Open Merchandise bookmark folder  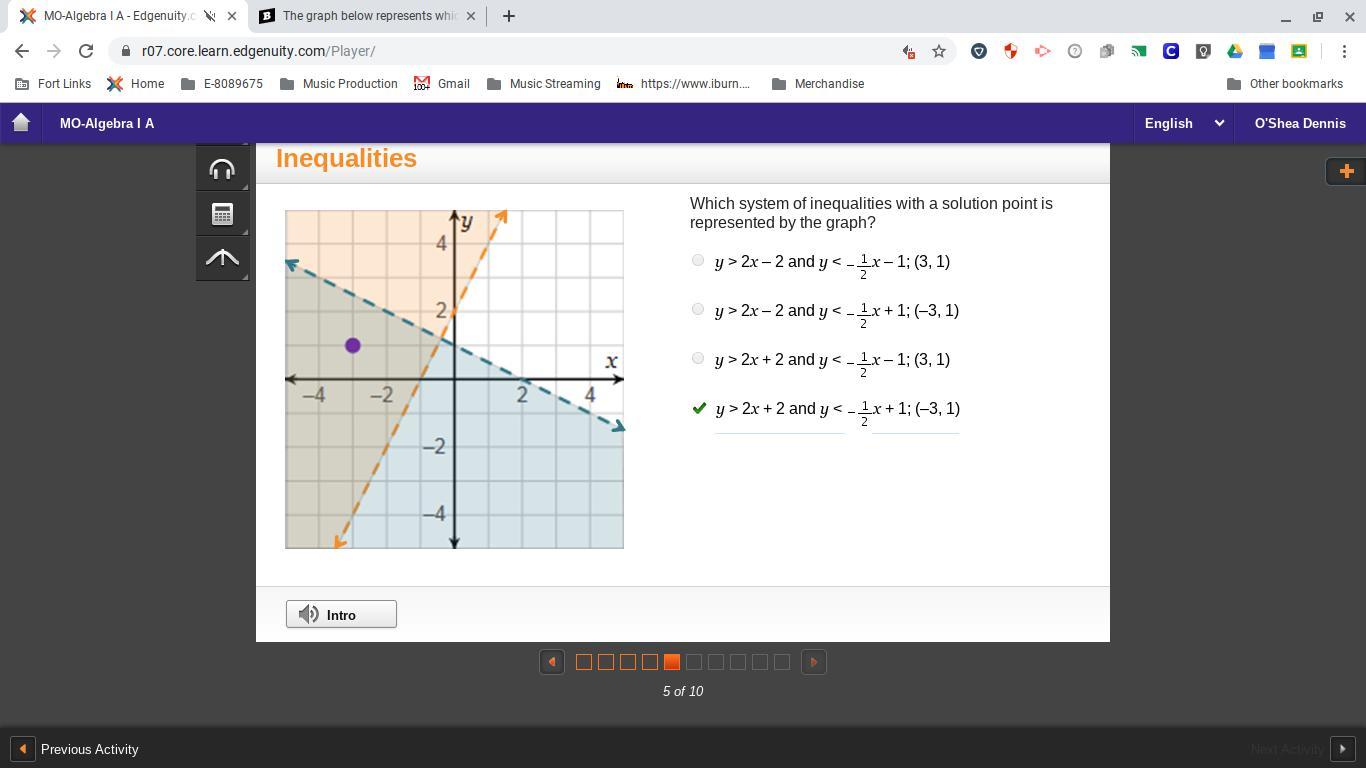[x=818, y=84]
